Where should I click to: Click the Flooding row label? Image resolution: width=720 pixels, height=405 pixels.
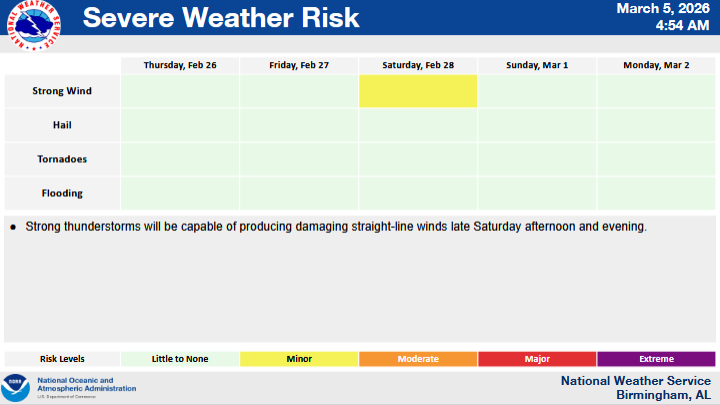tap(62, 193)
